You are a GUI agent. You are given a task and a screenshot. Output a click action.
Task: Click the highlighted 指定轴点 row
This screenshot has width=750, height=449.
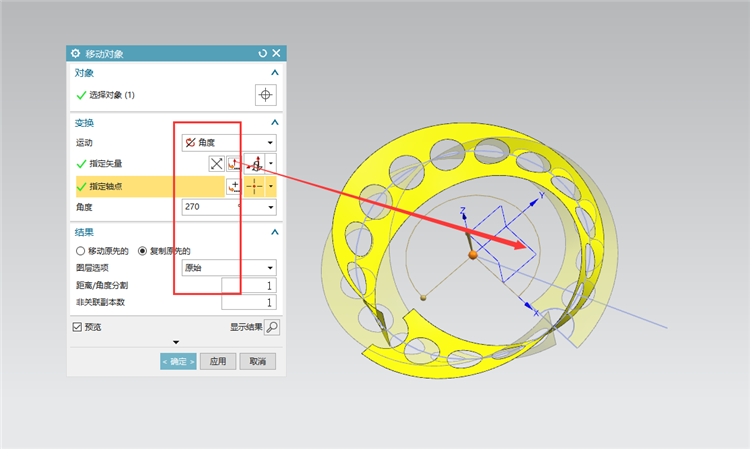click(150, 186)
